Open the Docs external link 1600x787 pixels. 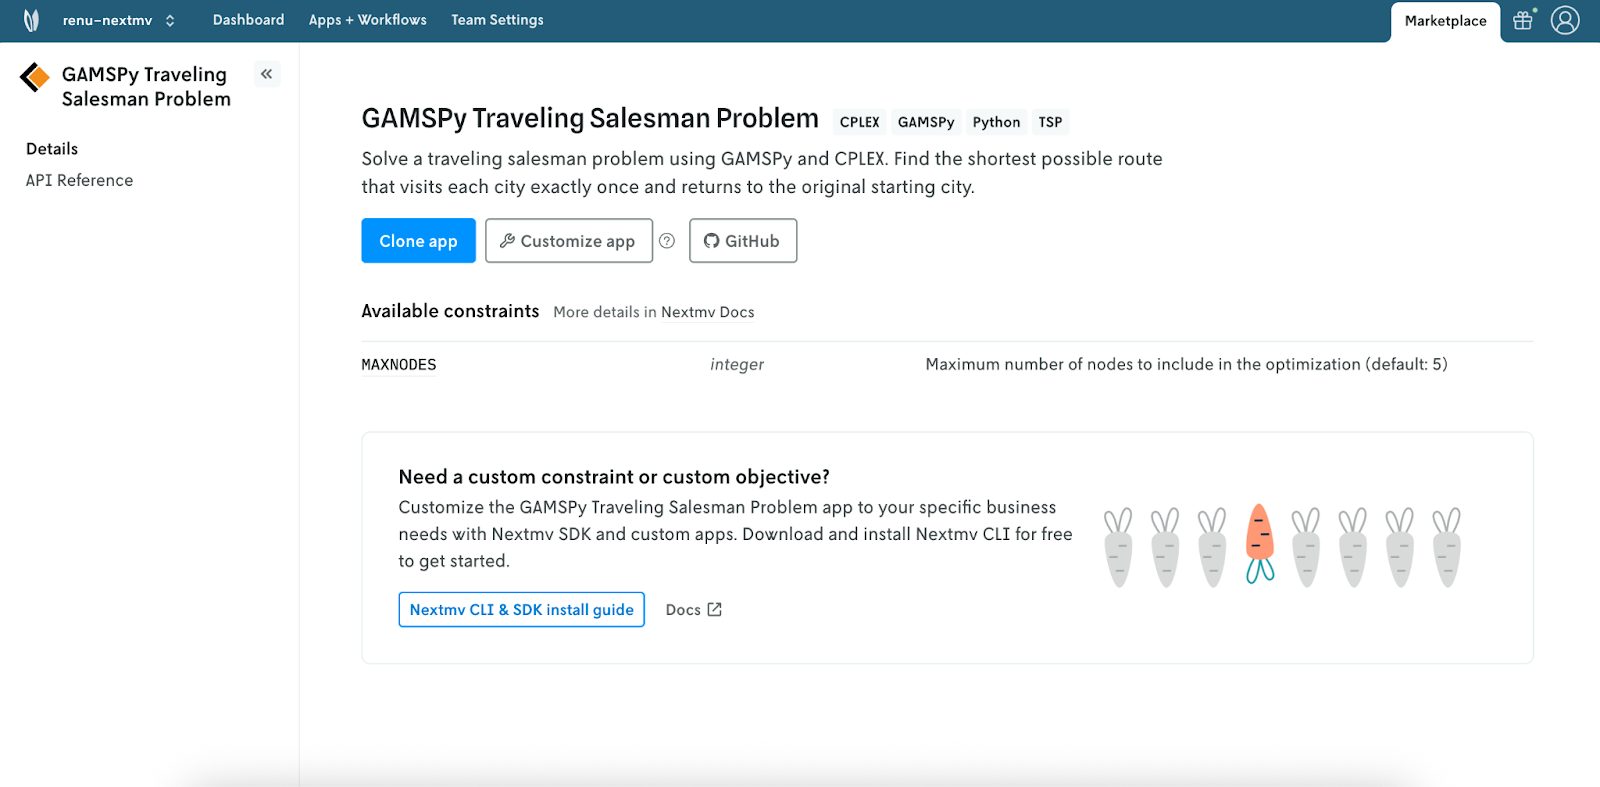coord(693,610)
